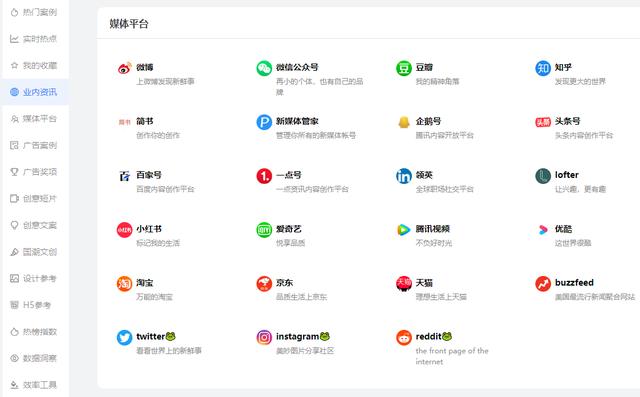Screen dimensions: 640x397
Task: Open the red buzzfeed arrow icon
Action: pos(543,284)
